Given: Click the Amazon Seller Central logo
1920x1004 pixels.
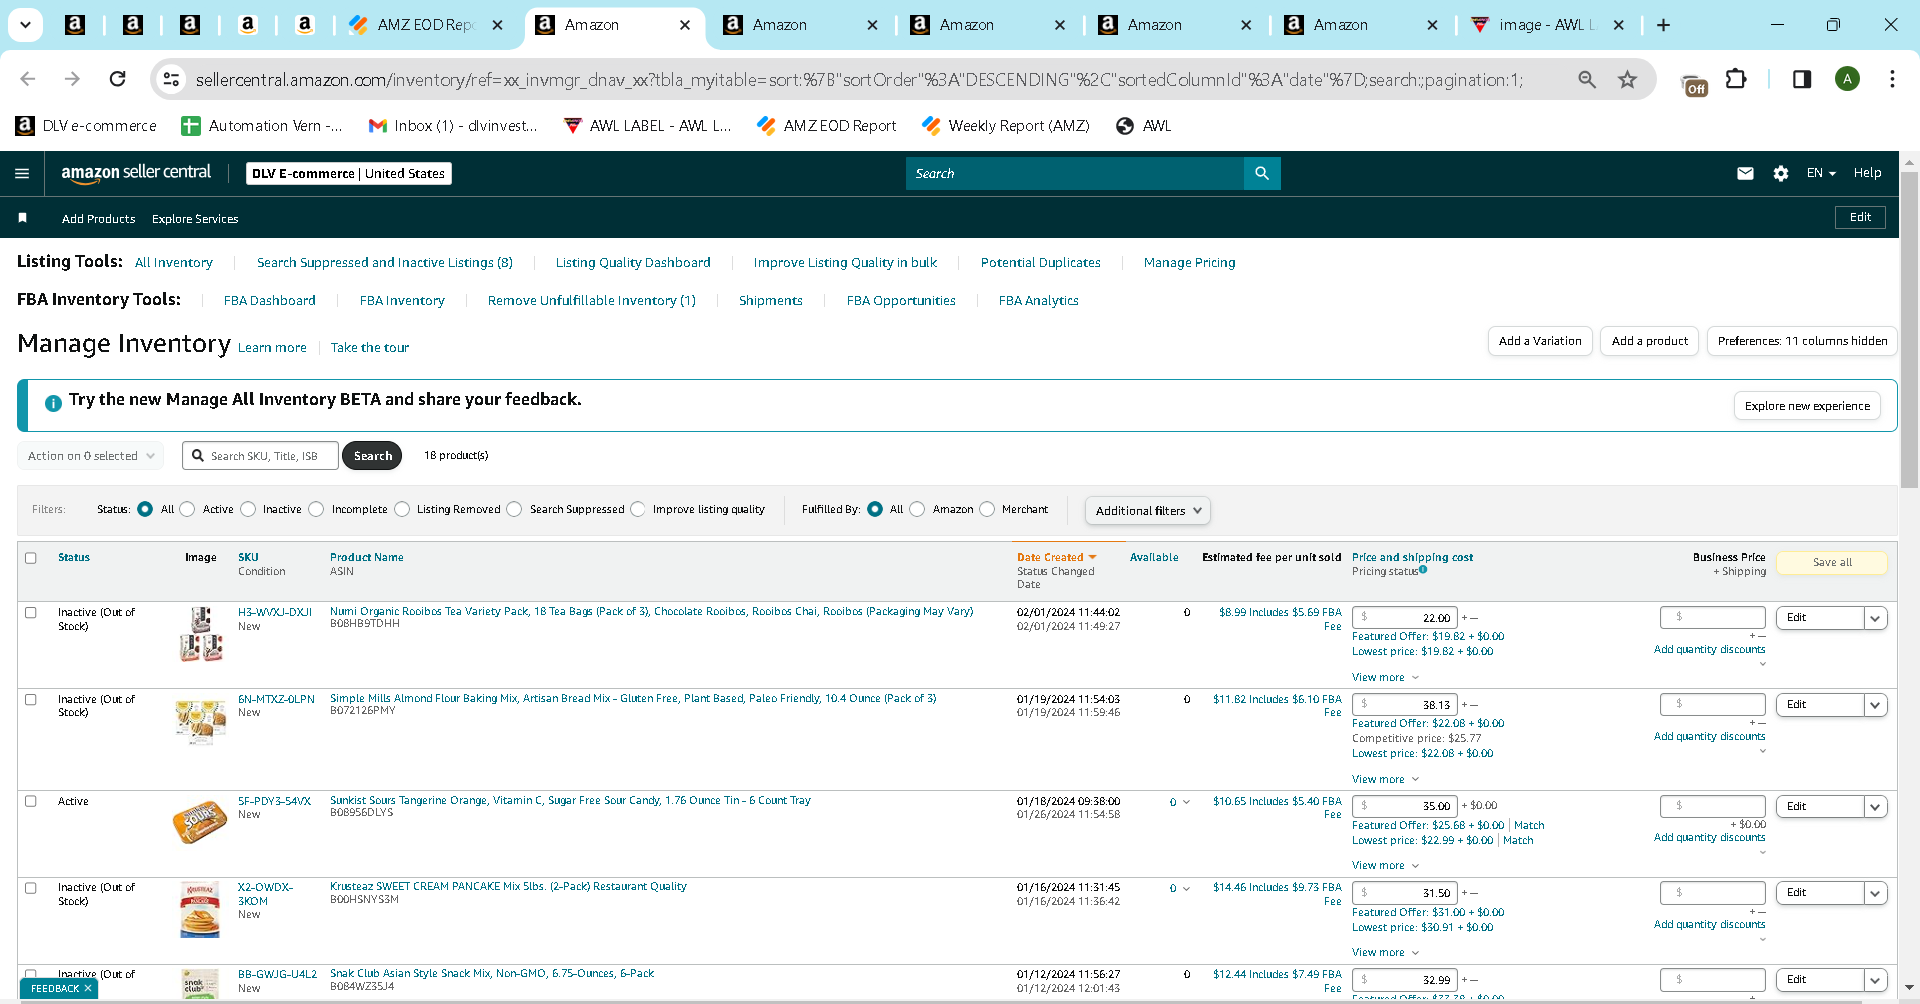Looking at the screenshot, I should click(x=136, y=173).
